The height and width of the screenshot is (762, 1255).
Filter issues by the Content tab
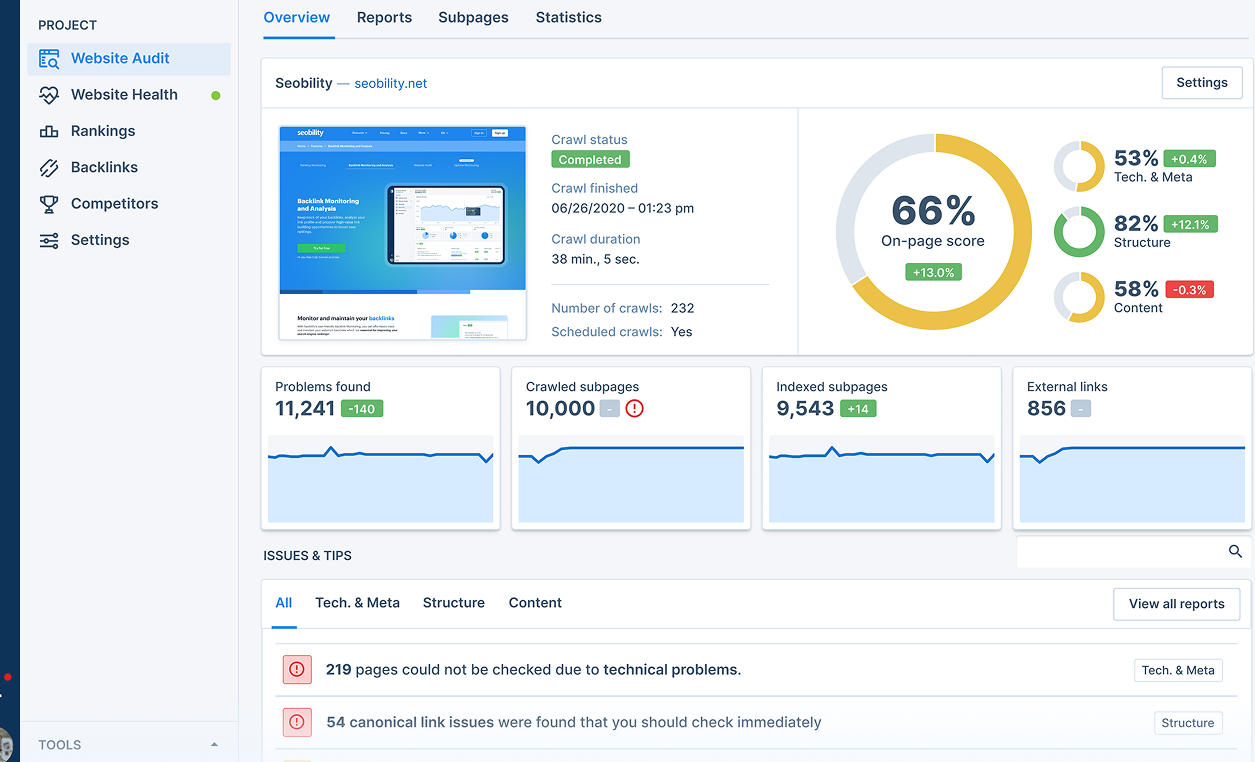tap(534, 602)
